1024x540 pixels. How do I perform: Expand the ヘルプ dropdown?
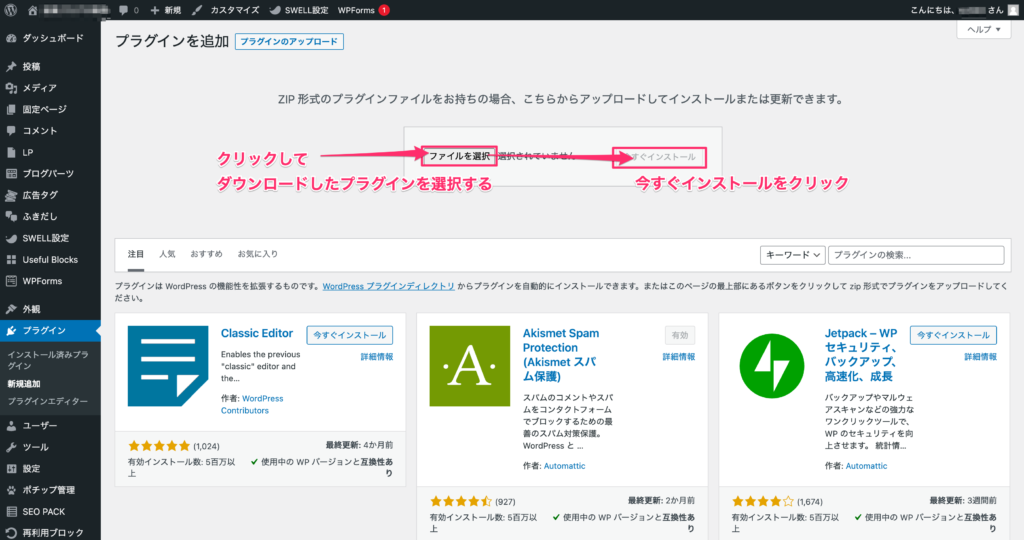984,29
